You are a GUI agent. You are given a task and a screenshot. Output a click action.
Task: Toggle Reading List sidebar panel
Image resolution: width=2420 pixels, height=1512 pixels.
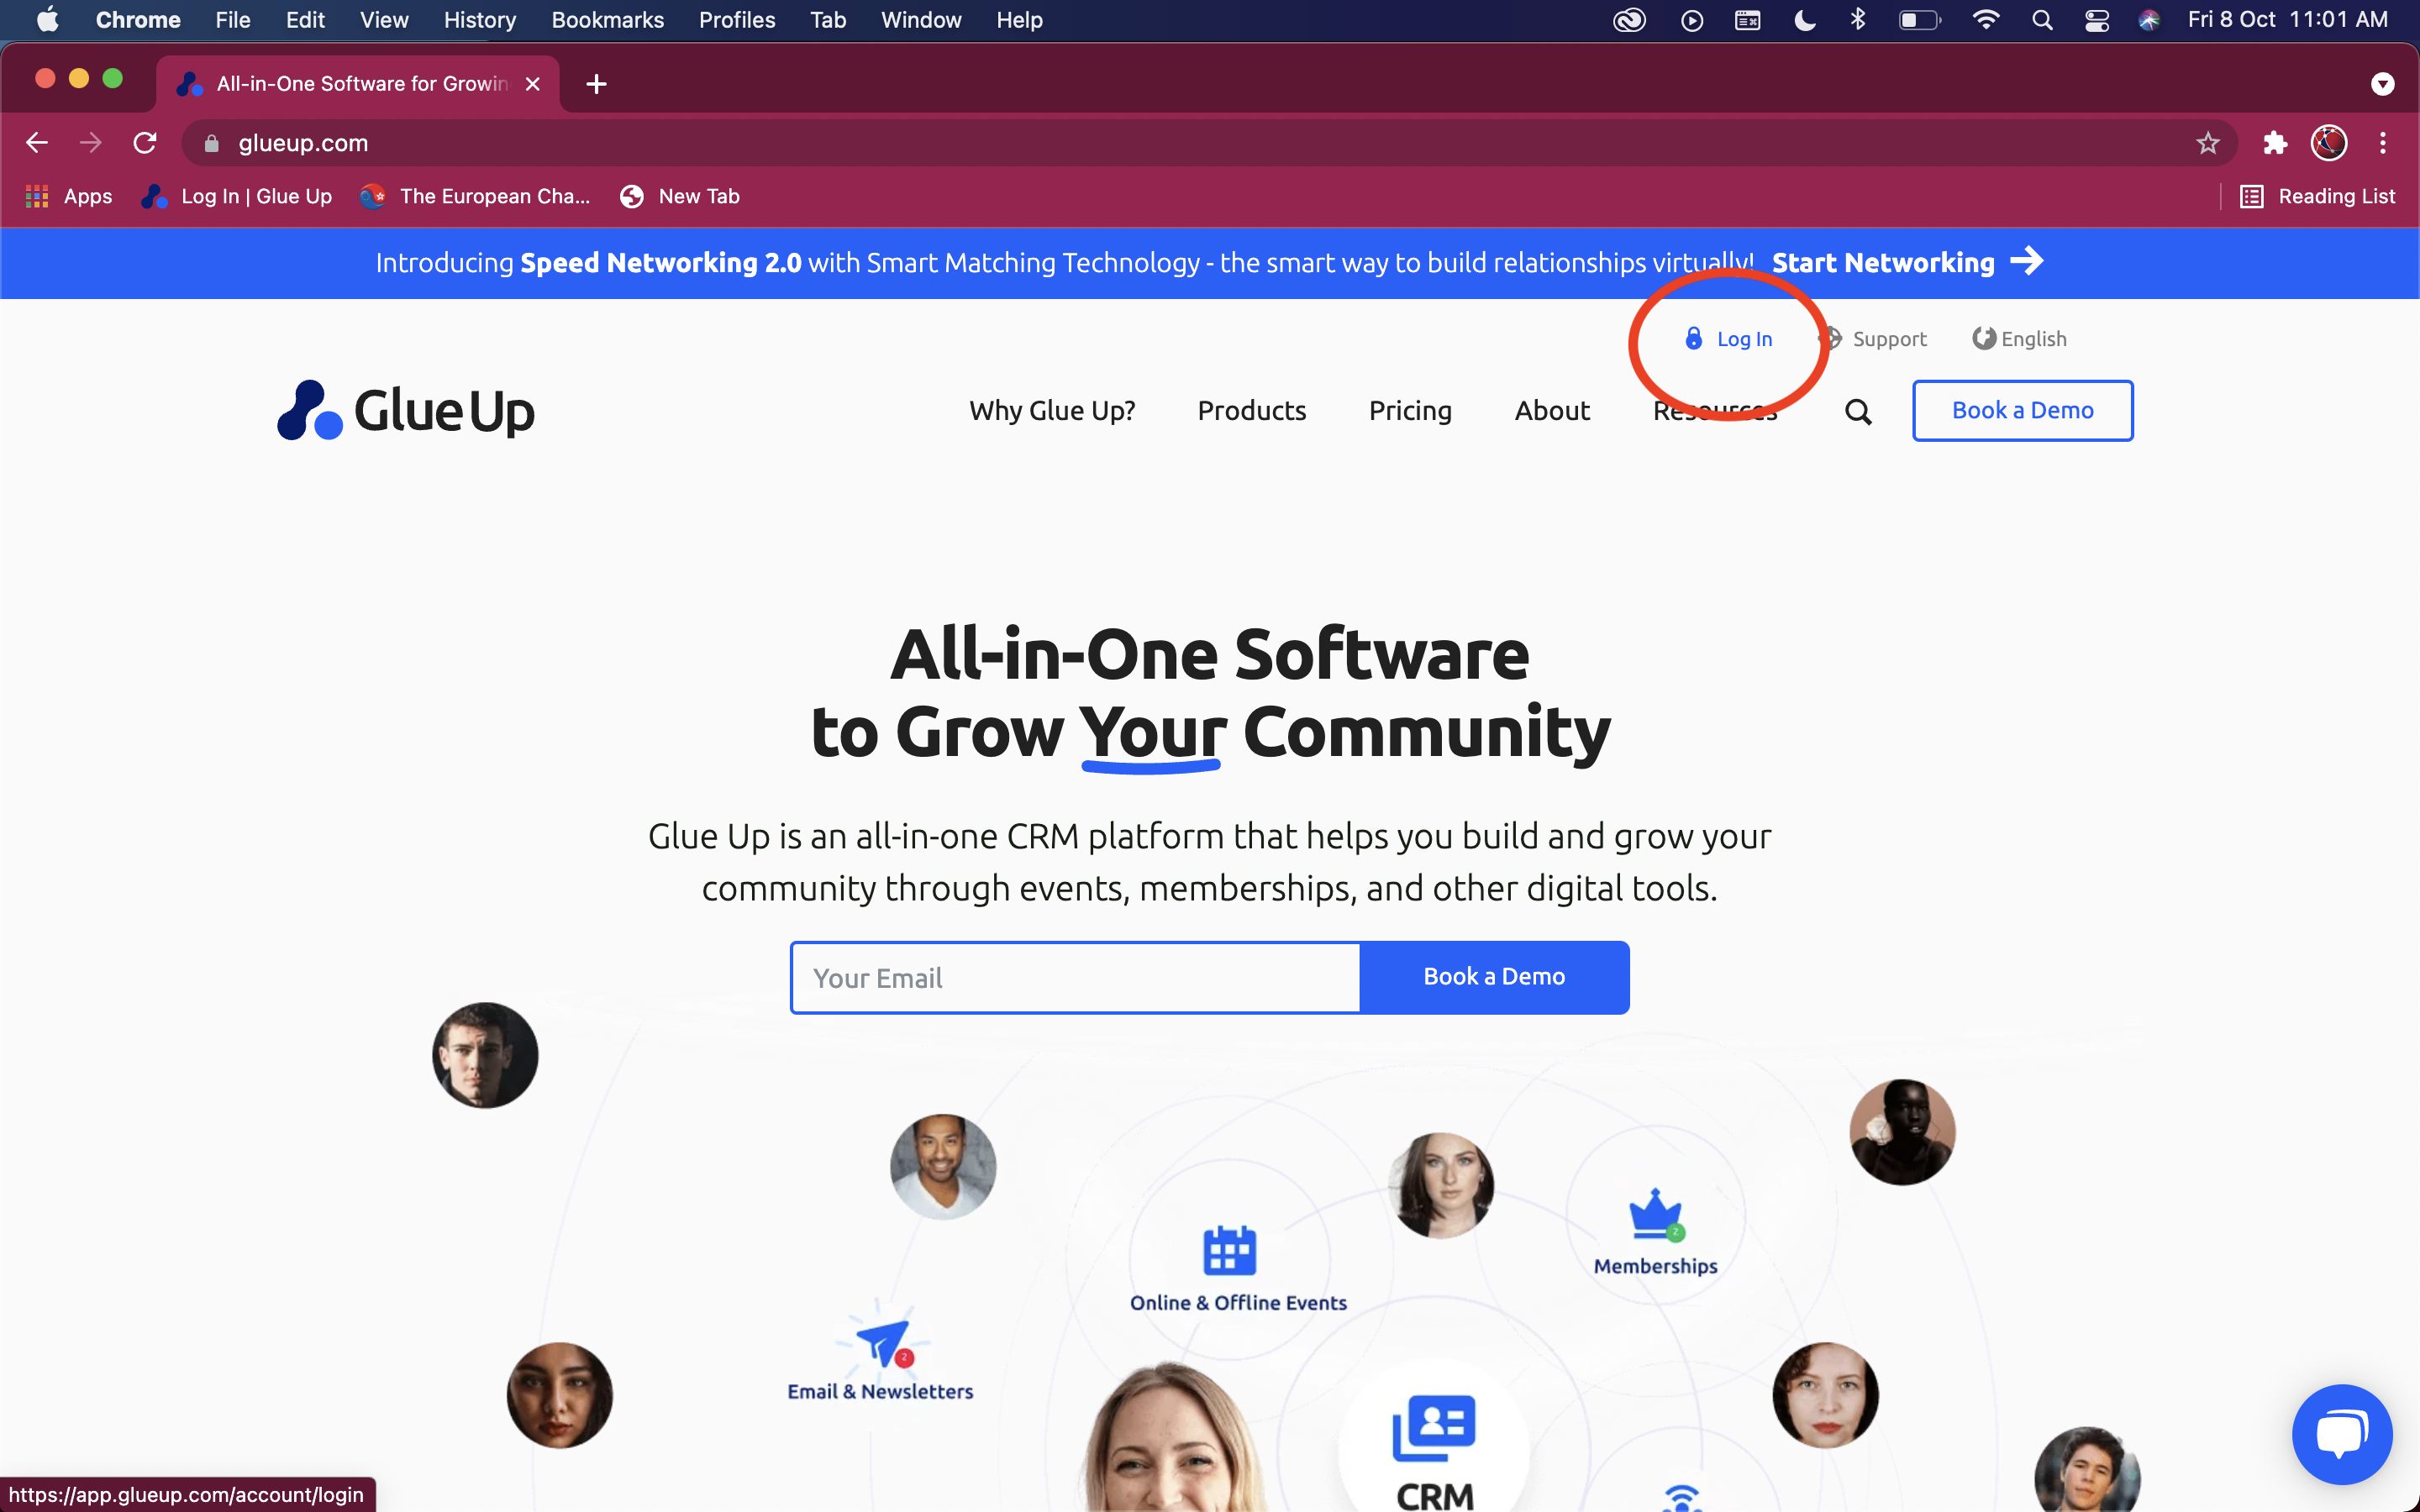[2317, 195]
